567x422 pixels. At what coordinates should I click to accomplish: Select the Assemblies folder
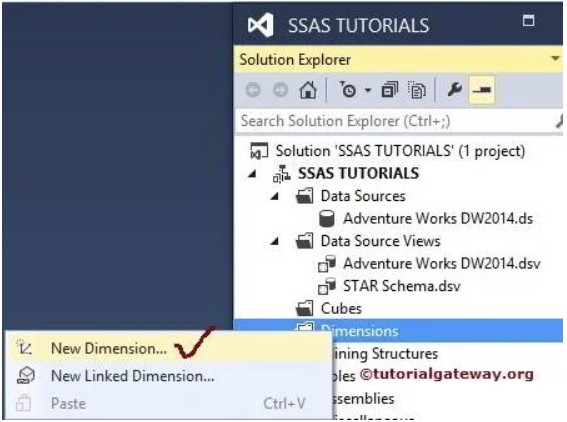tap(363, 398)
